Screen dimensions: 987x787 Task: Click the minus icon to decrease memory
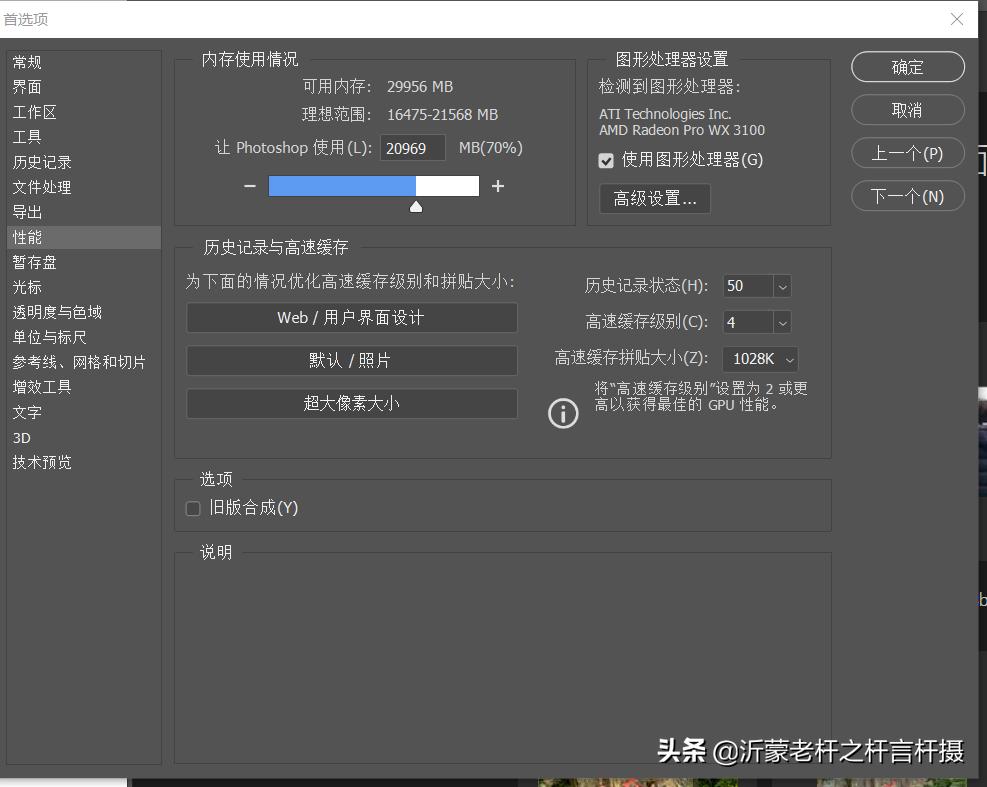coord(249,186)
